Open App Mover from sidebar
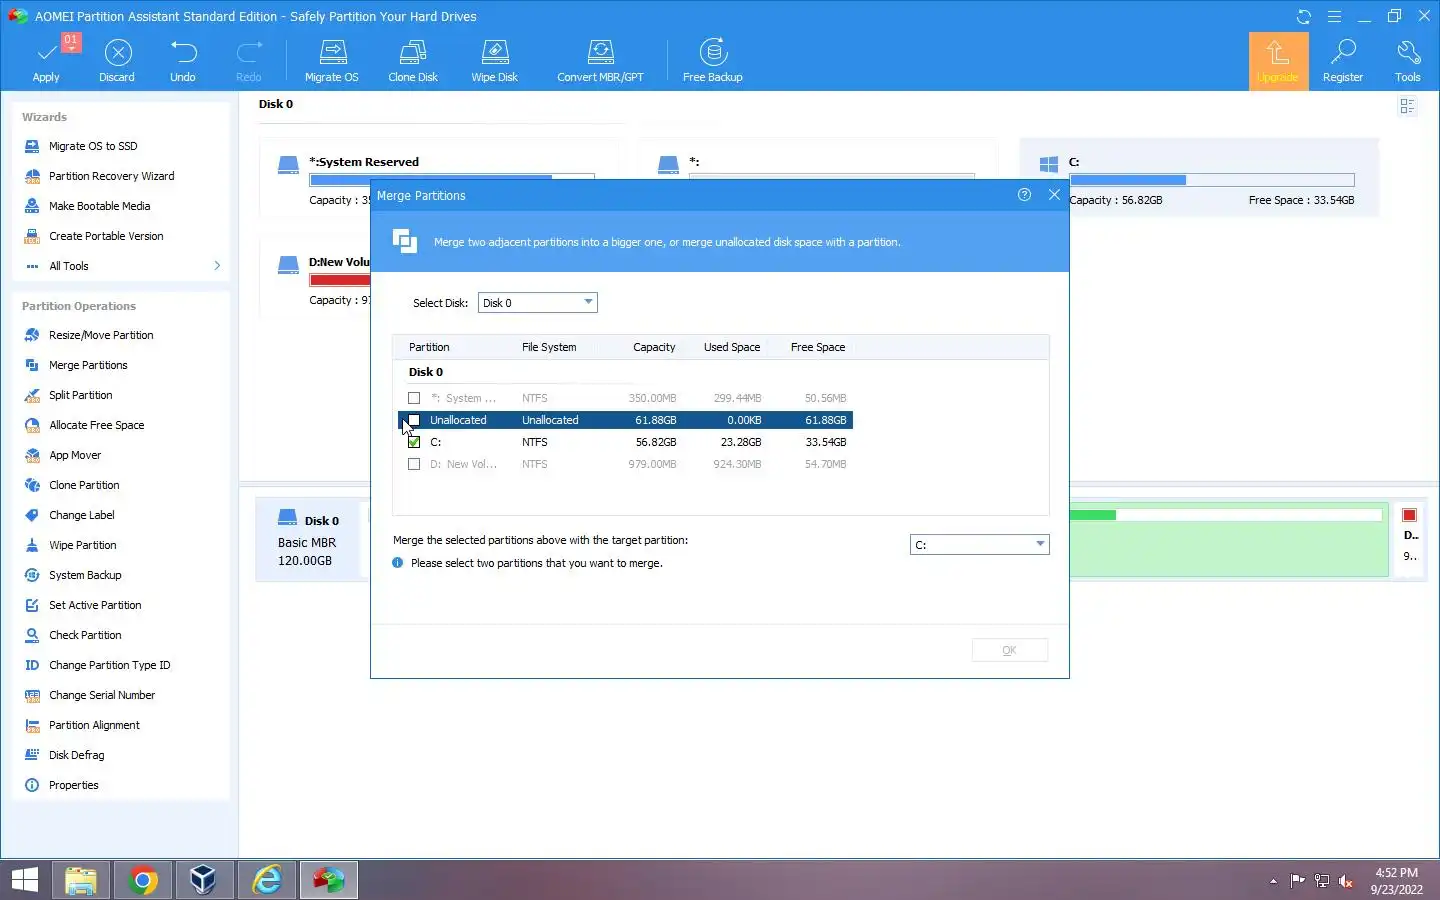The height and width of the screenshot is (900, 1440). pos(75,455)
